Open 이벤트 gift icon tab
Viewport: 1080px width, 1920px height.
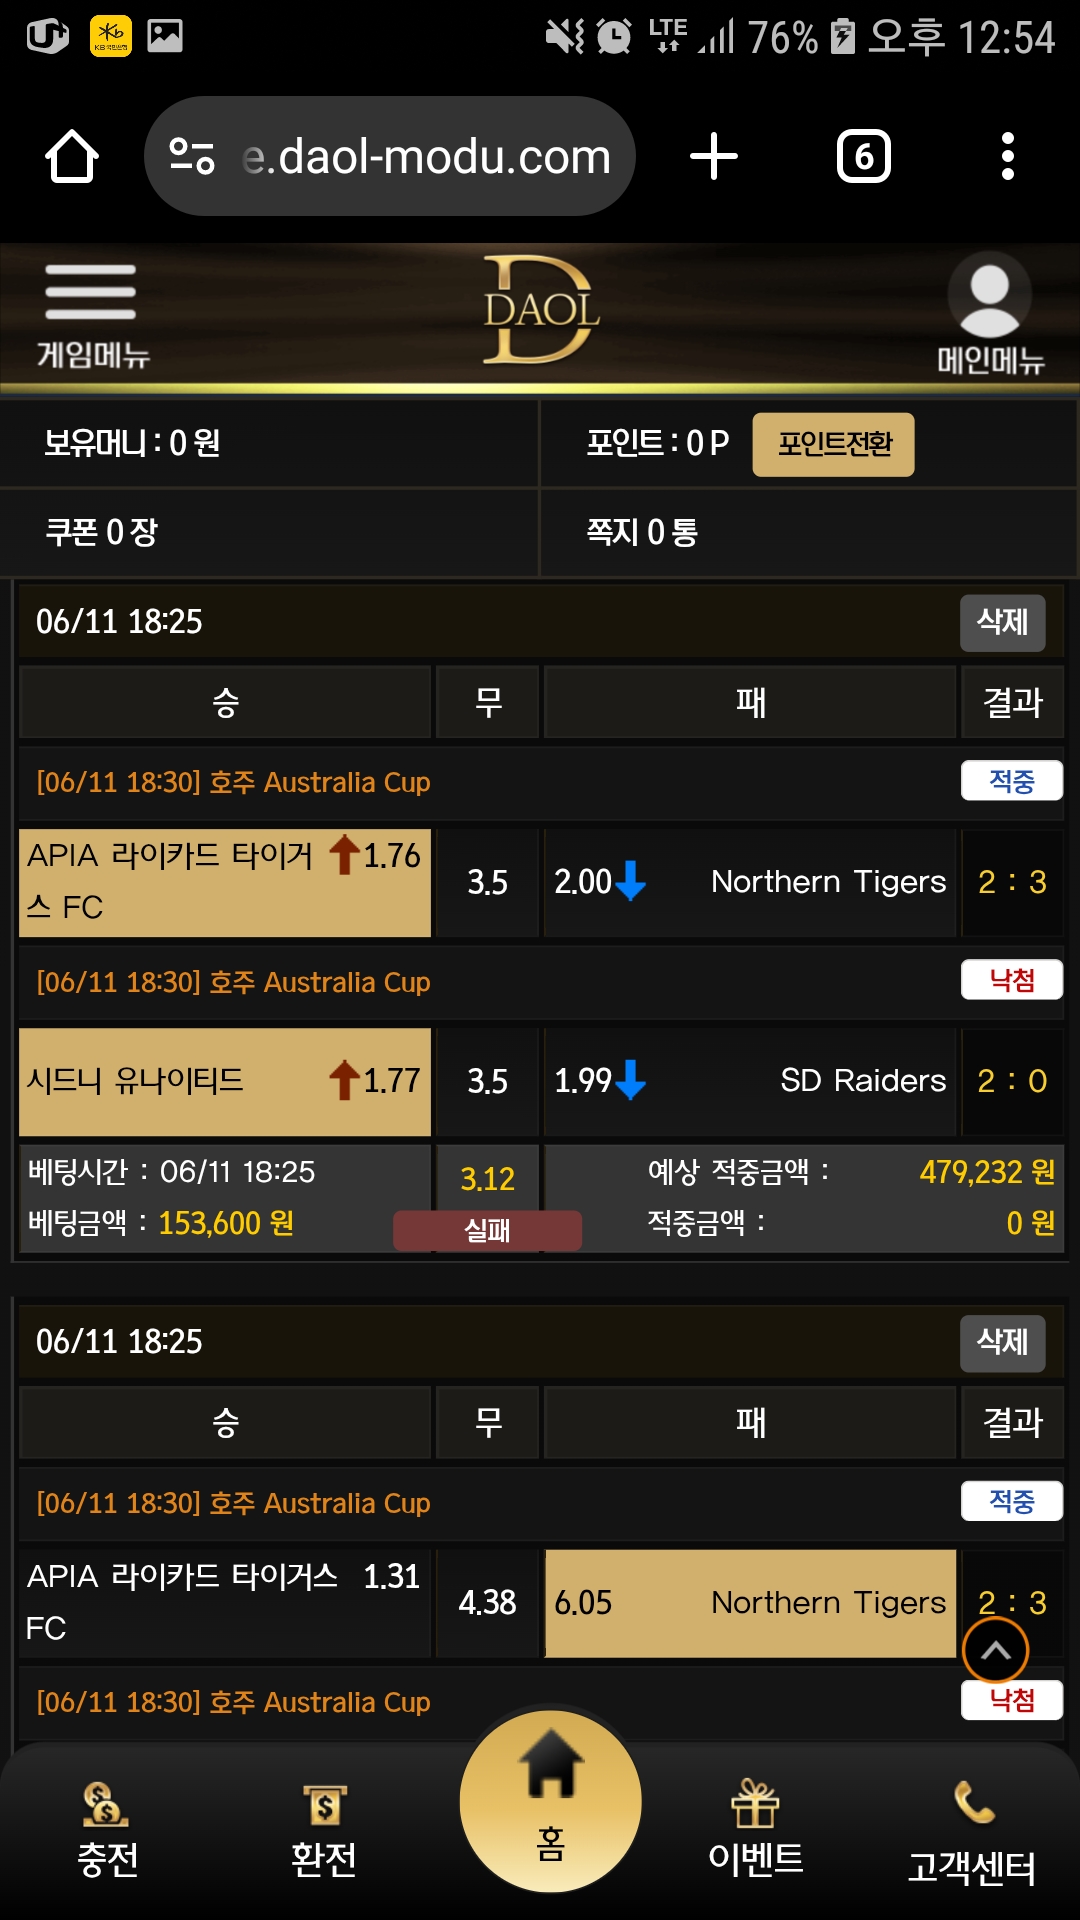coord(756,1828)
